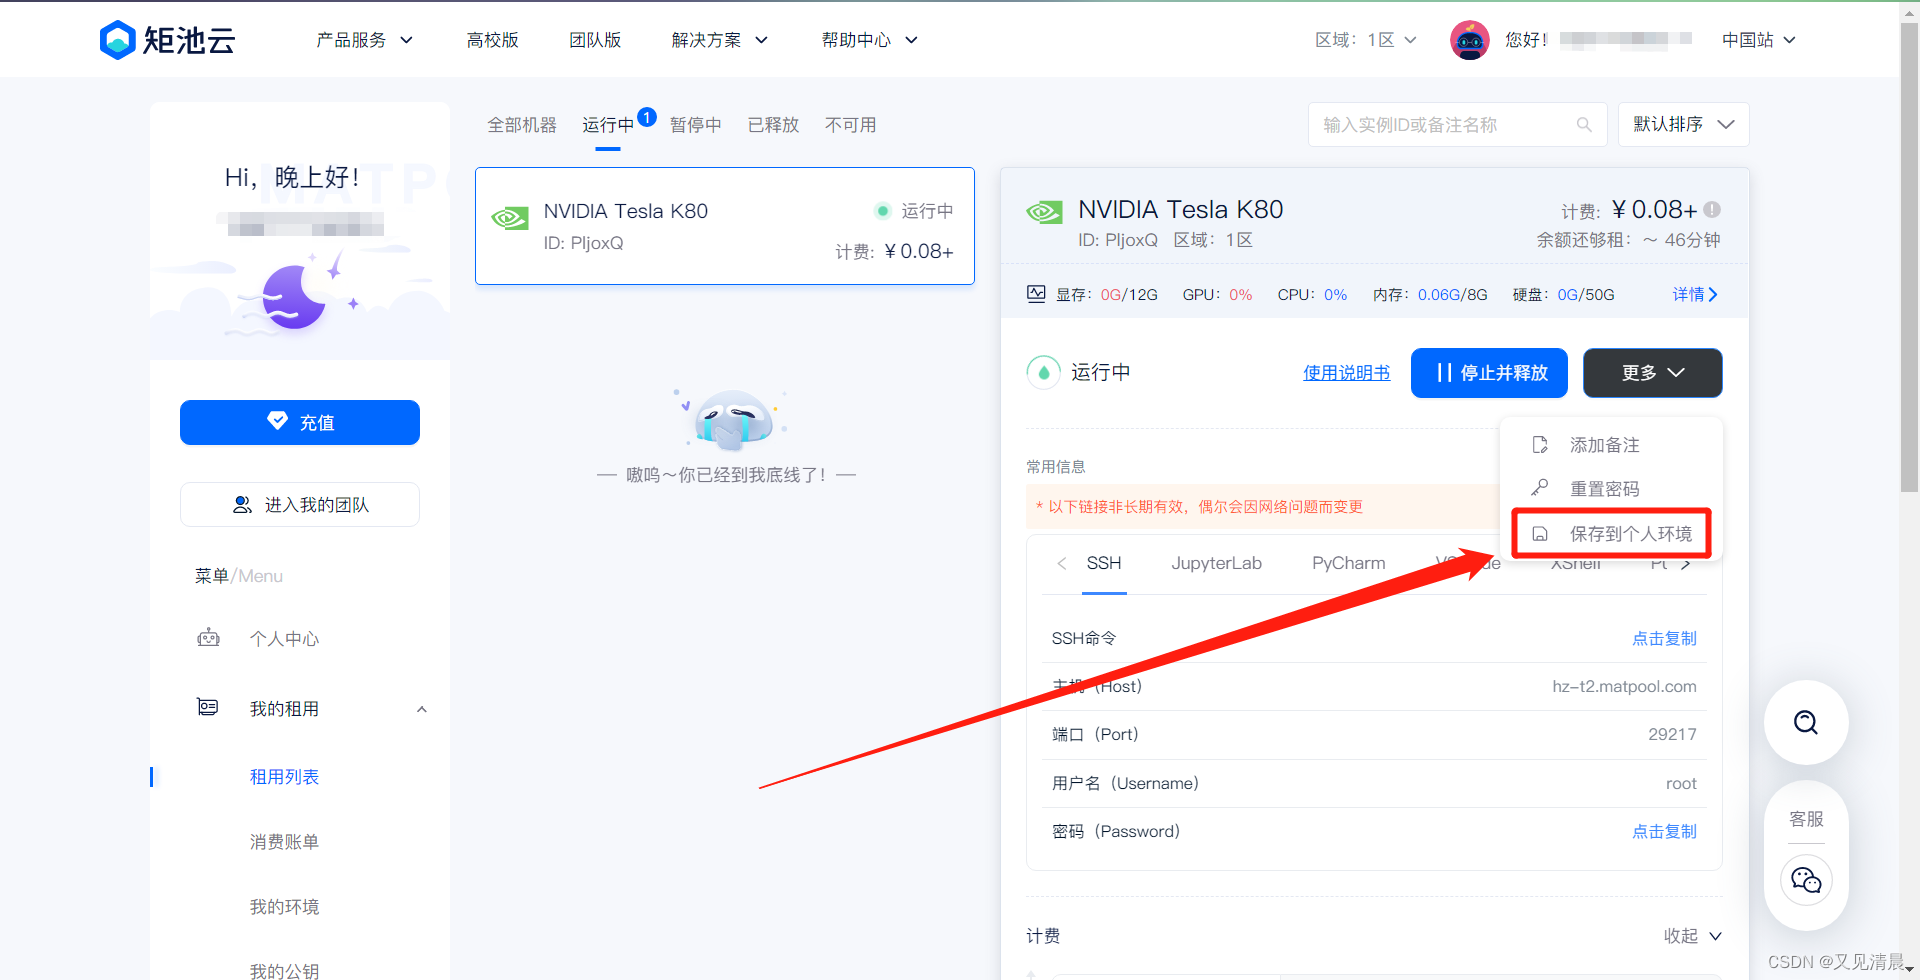This screenshot has height=980, width=1920.
Task: Click the 我的租用 machine icon
Action: 208,708
